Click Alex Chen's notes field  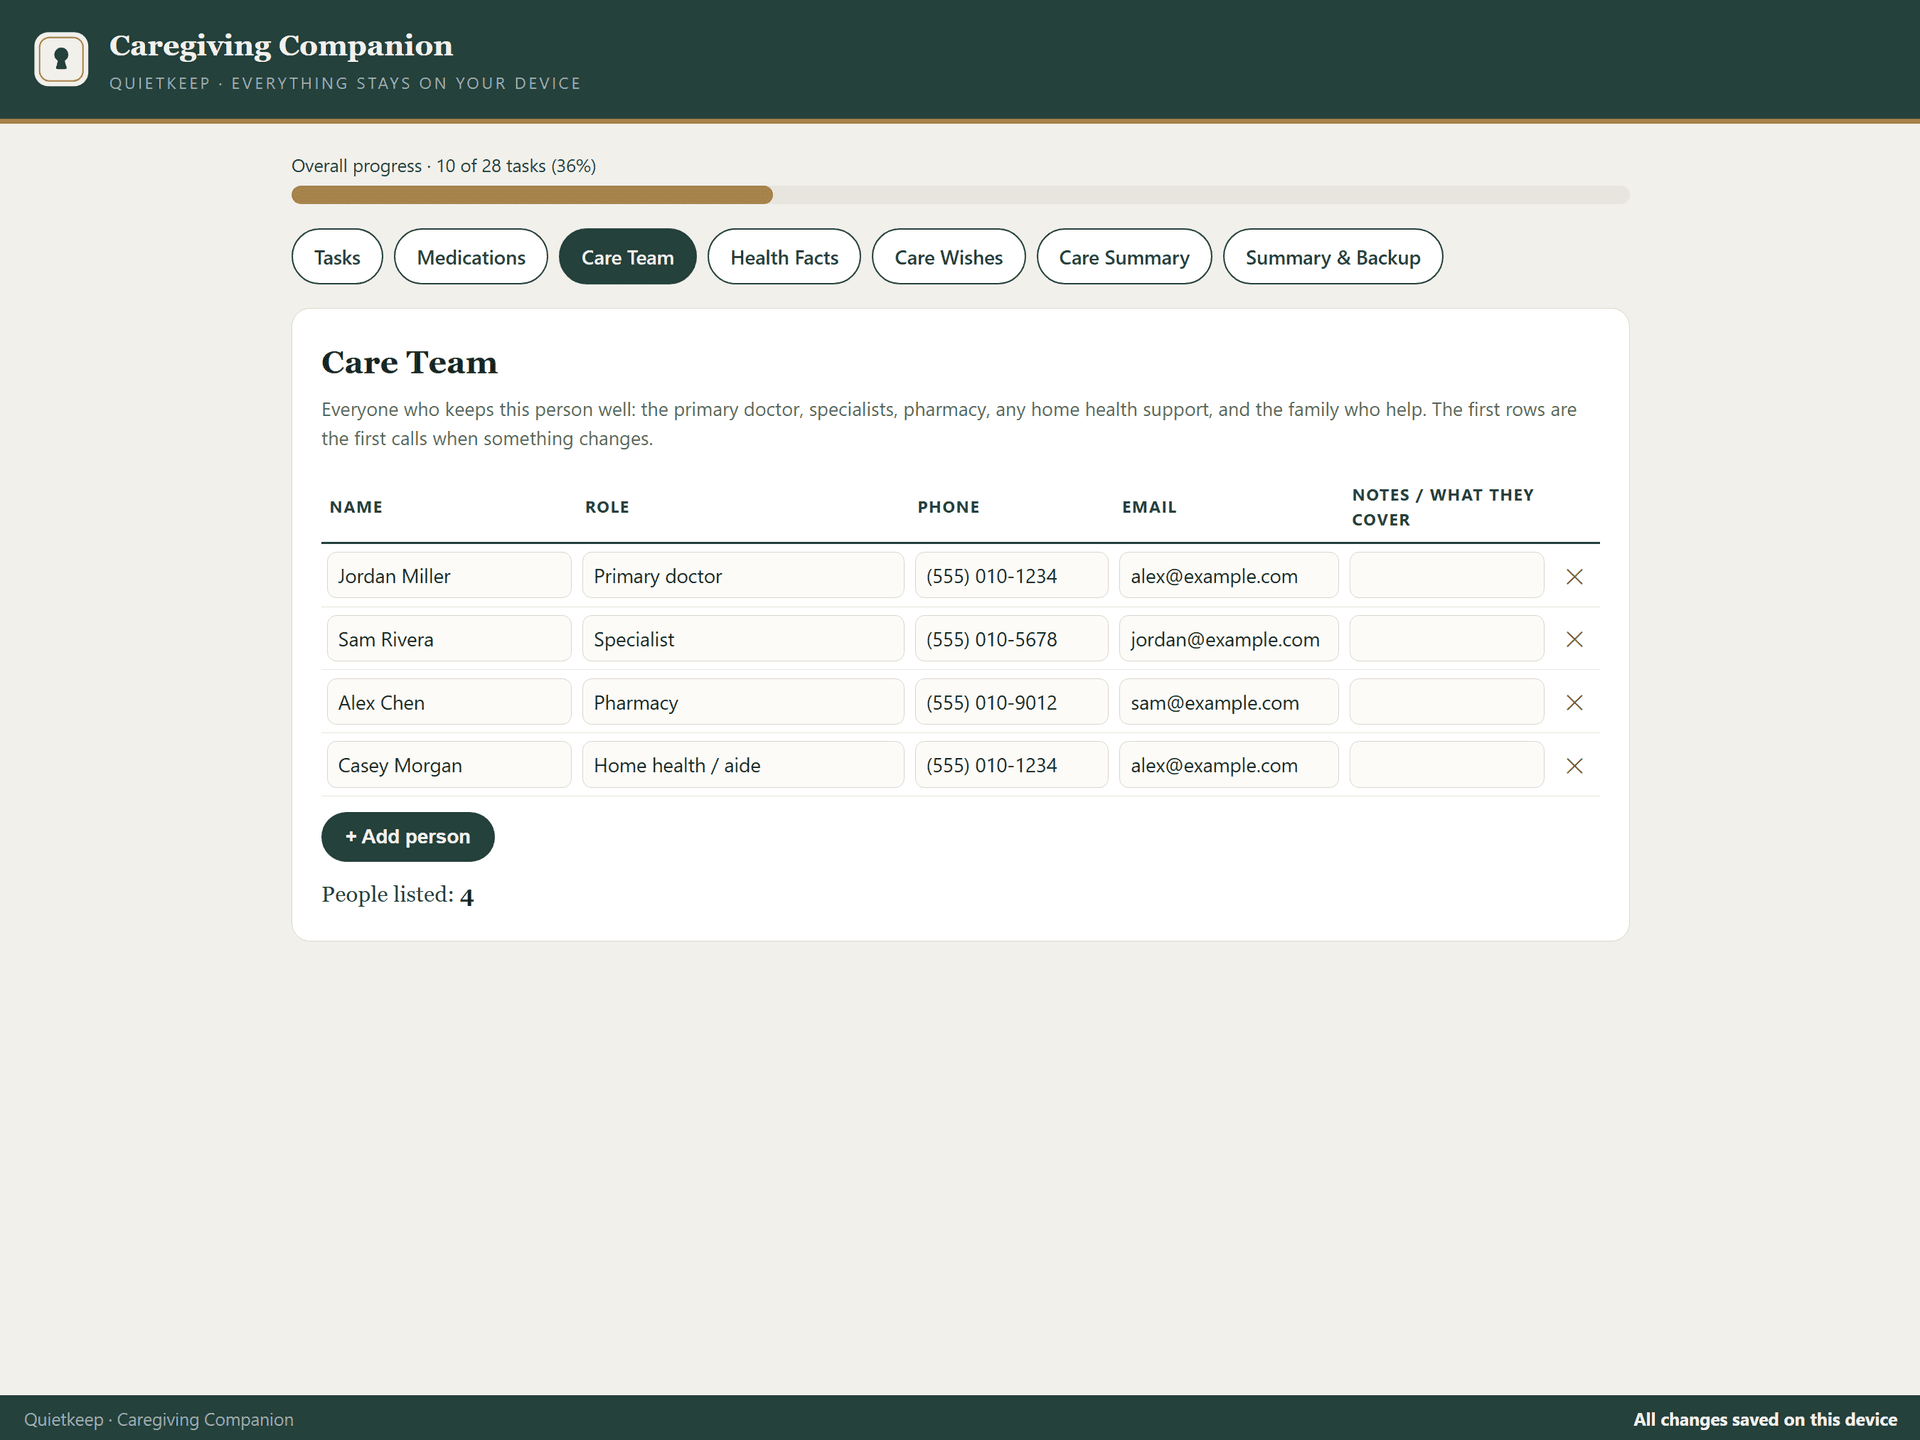click(x=1447, y=703)
